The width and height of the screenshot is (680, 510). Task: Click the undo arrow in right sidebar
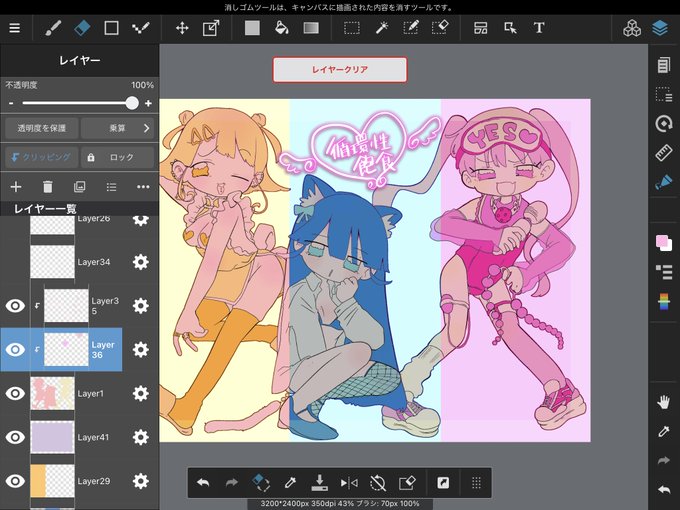[x=664, y=490]
